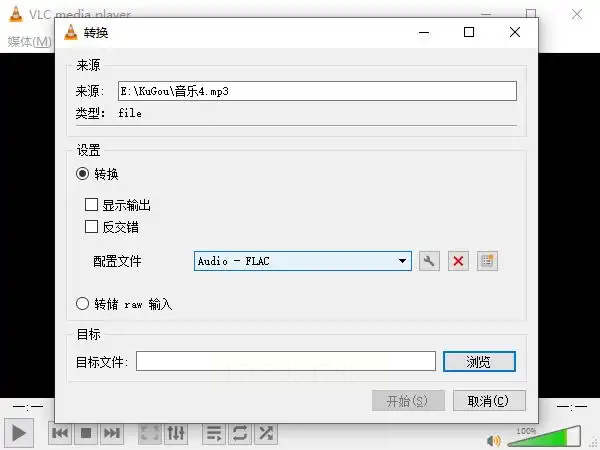600x450 pixels.
Task: Click the VLC cone icon in dialog title
Action: coord(71,32)
